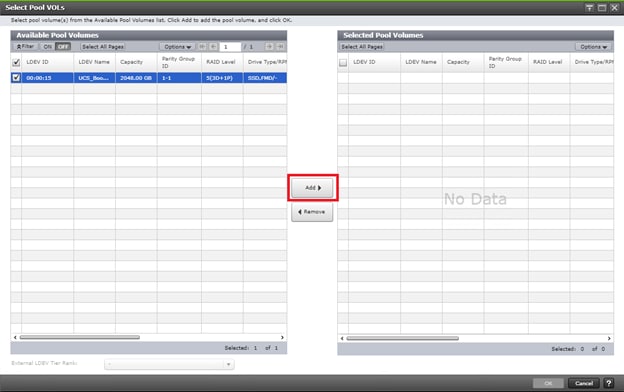Click the page number input field
This screenshot has width=624, height=392.
[x=230, y=47]
